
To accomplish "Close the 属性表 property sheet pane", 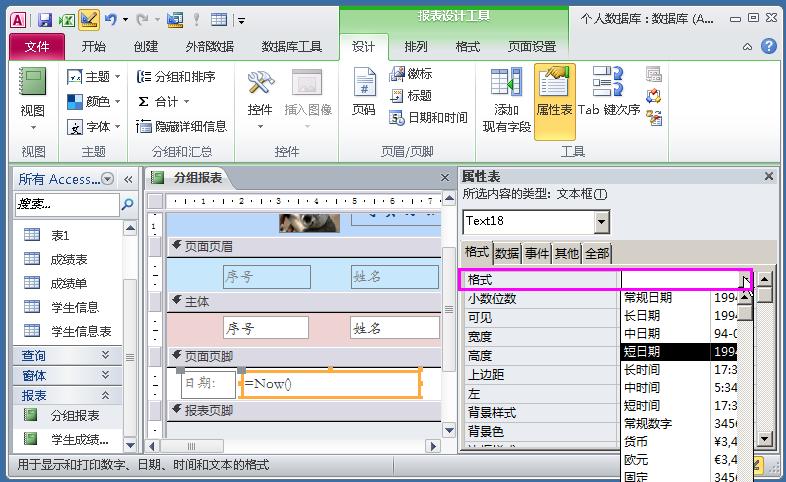I will pyautogui.click(x=768, y=176).
